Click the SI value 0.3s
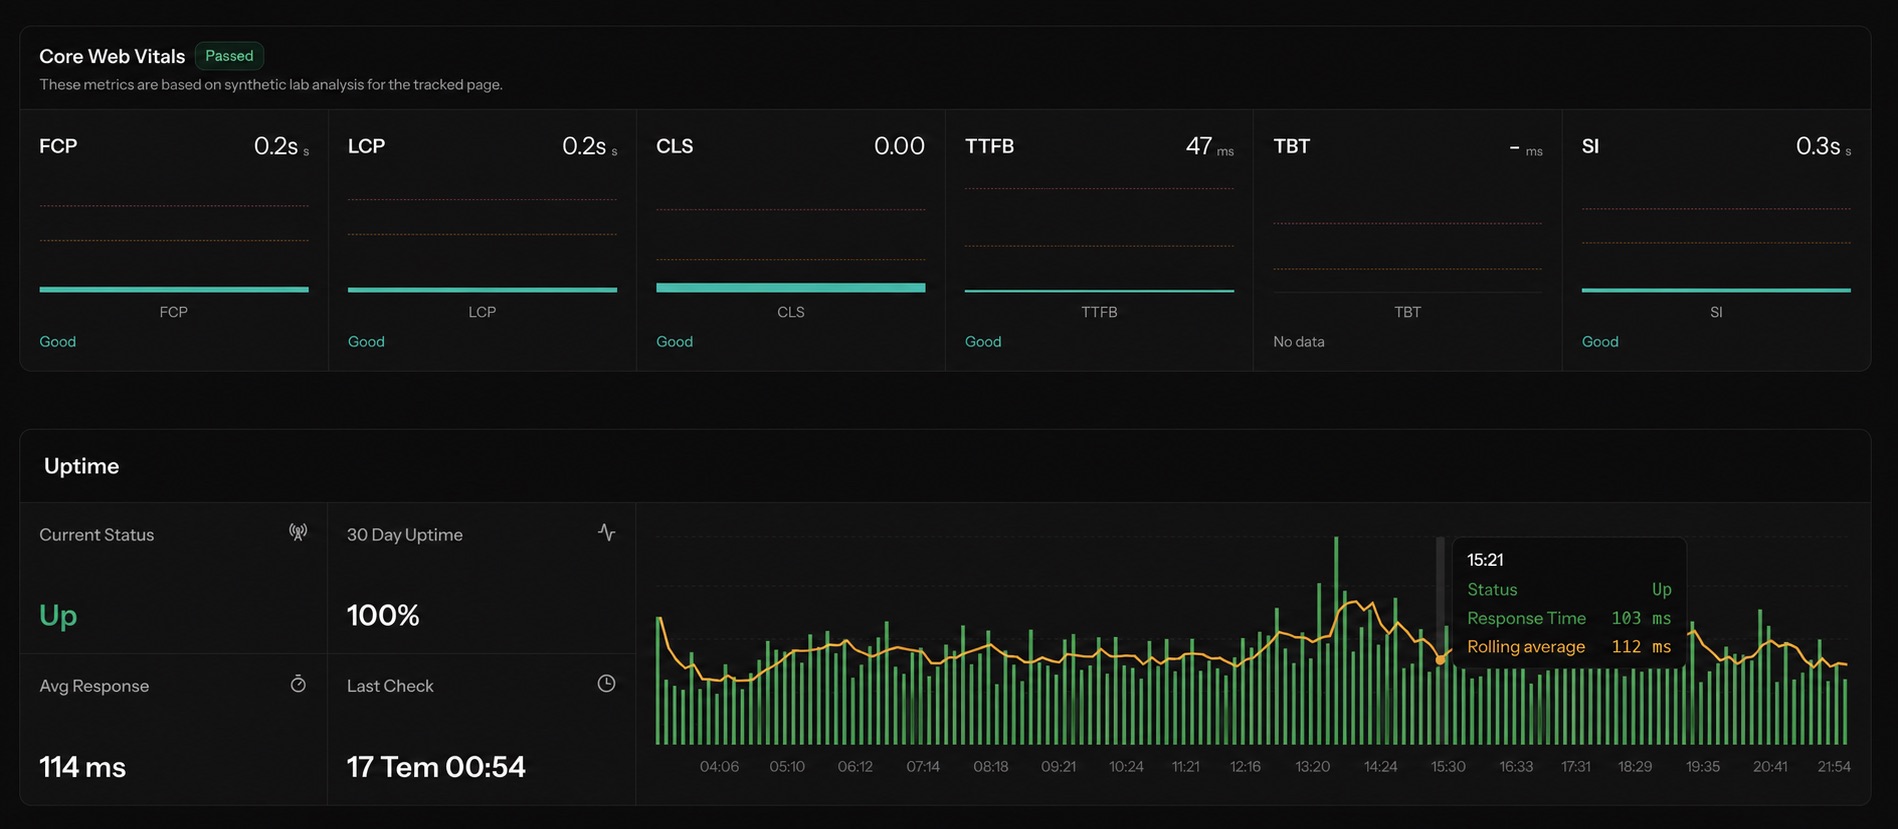The width and height of the screenshot is (1898, 829). (1823, 146)
